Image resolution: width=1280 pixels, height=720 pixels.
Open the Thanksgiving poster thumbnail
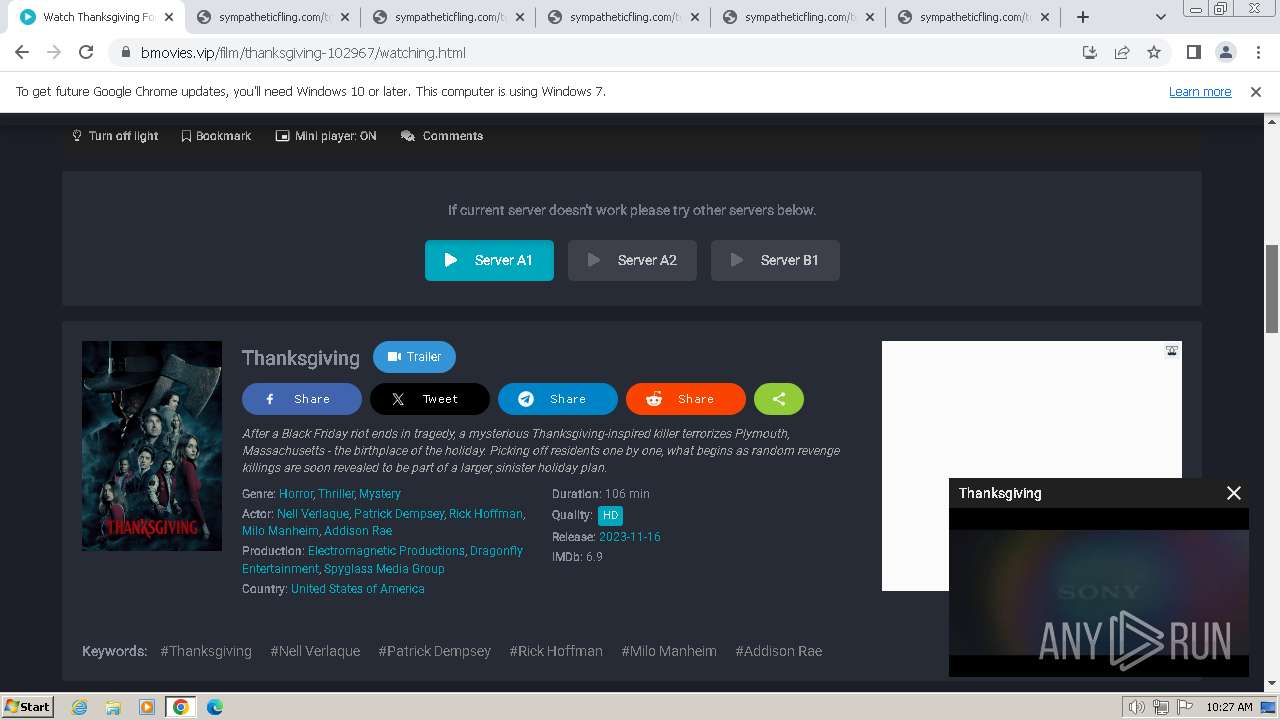[x=152, y=446]
